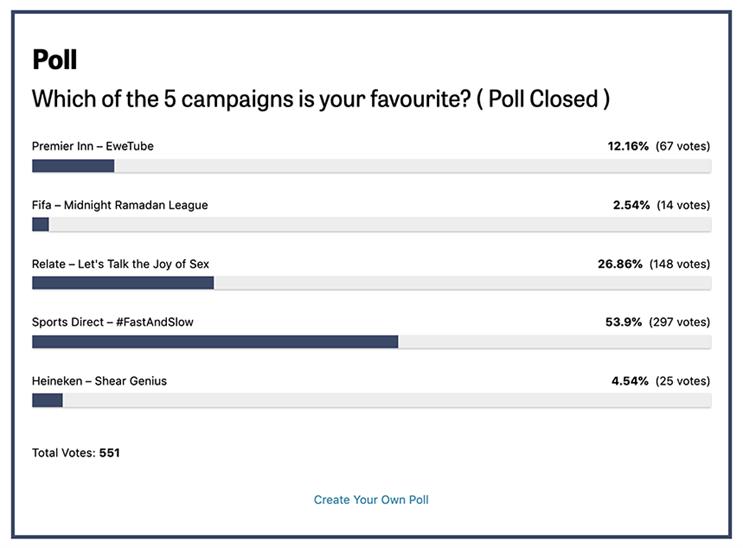Click the 26.86% (148 votes) result text
This screenshot has width=743, height=548.
point(654,264)
